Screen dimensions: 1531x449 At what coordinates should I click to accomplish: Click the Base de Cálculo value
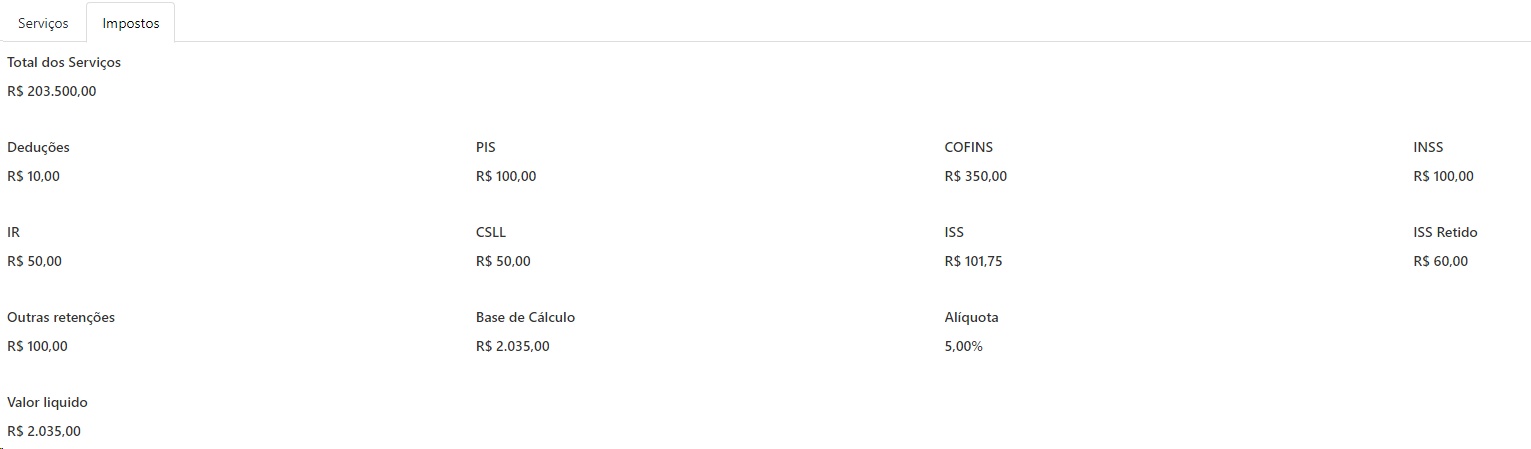[512, 347]
